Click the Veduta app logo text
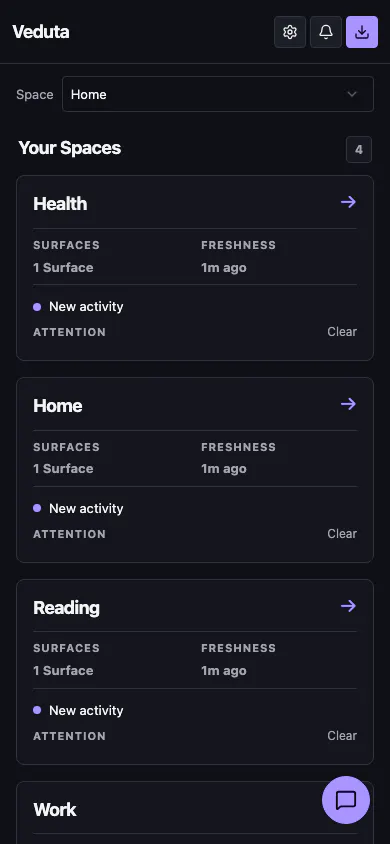The width and height of the screenshot is (390, 844). (41, 32)
